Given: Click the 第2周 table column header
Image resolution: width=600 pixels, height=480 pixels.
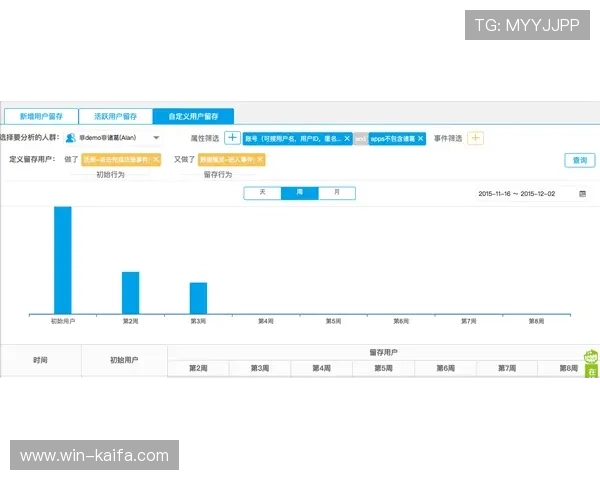Looking at the screenshot, I should pyautogui.click(x=198, y=368).
